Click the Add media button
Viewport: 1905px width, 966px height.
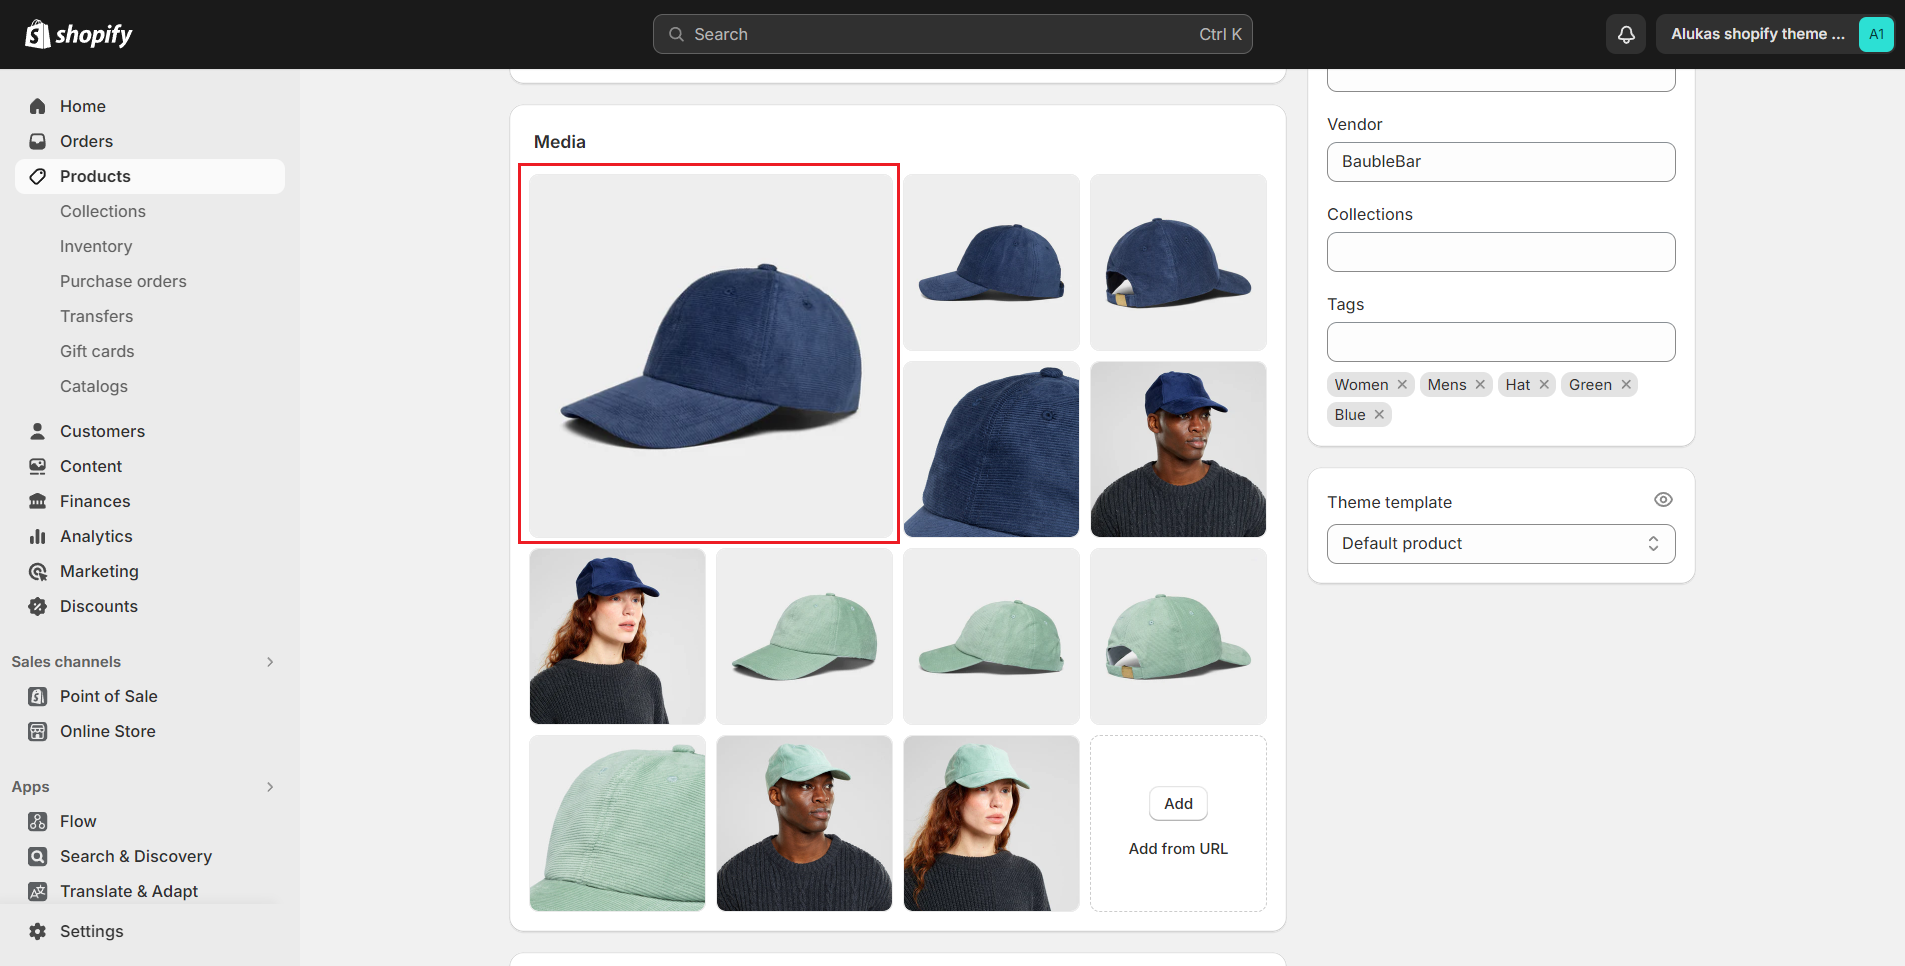point(1178,804)
